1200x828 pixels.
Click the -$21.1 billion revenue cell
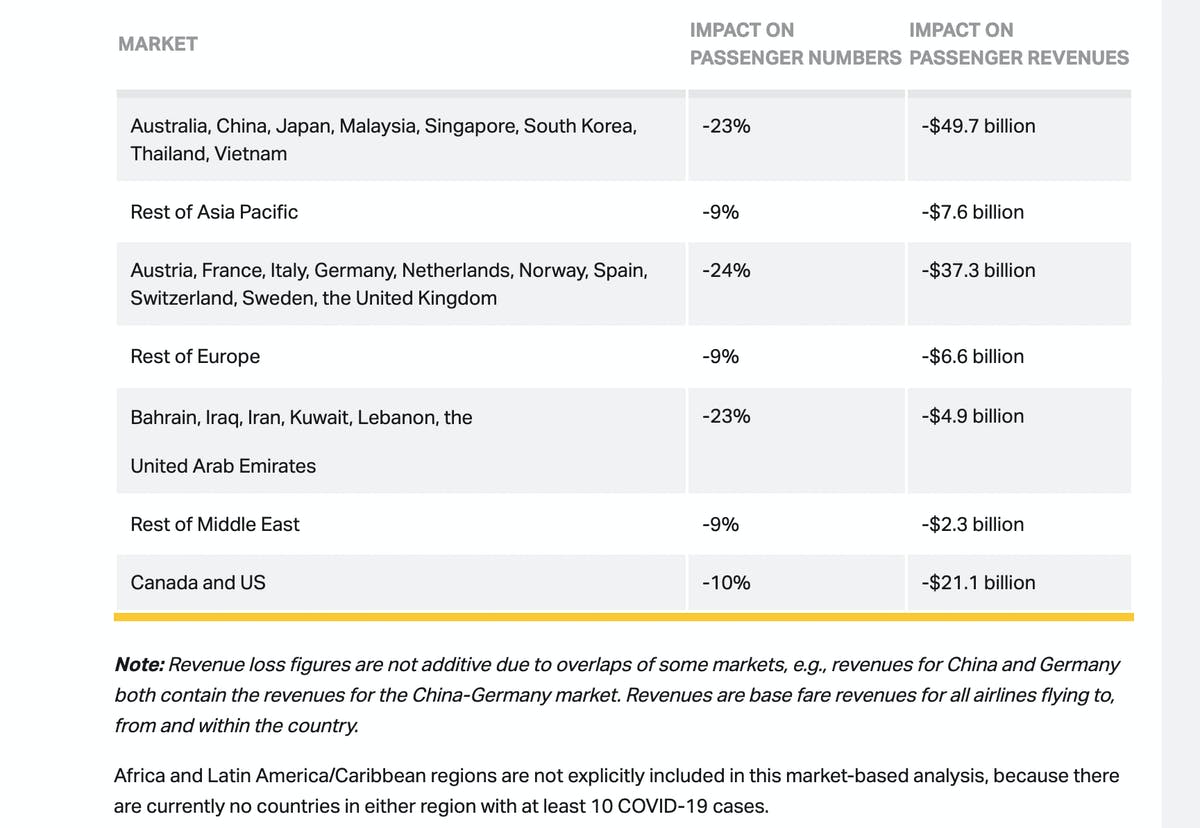[978, 583]
